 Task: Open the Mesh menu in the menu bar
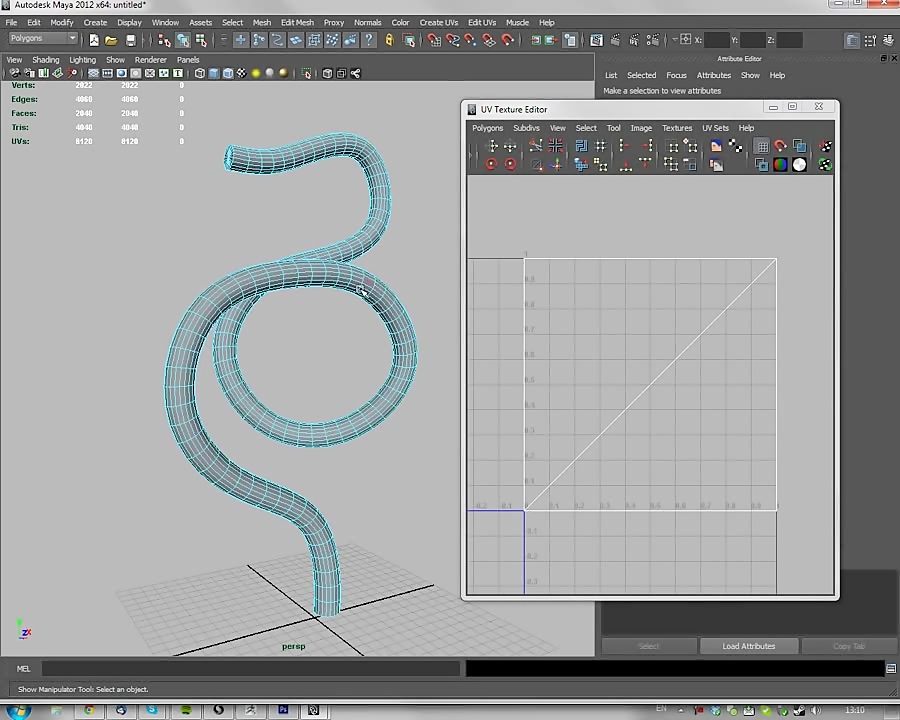261,22
